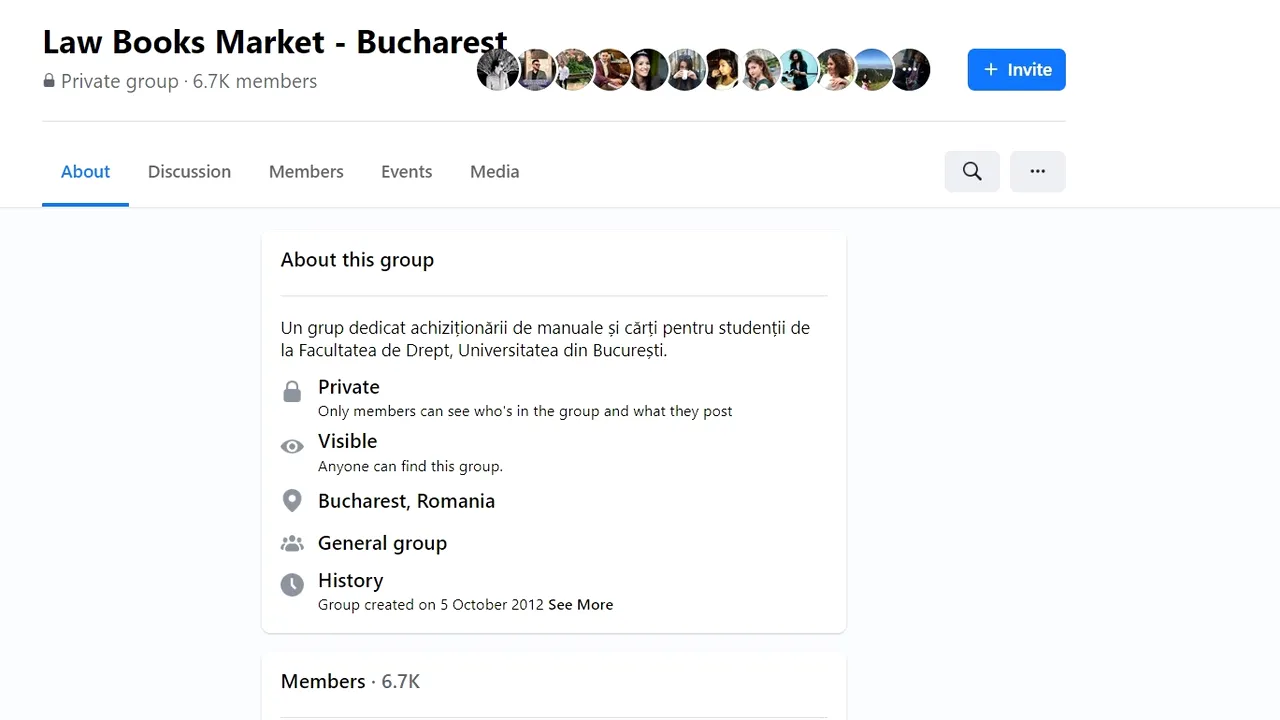This screenshot has width=1280, height=720.
Task: Click the eye icon beside Visible
Action: [x=292, y=447]
